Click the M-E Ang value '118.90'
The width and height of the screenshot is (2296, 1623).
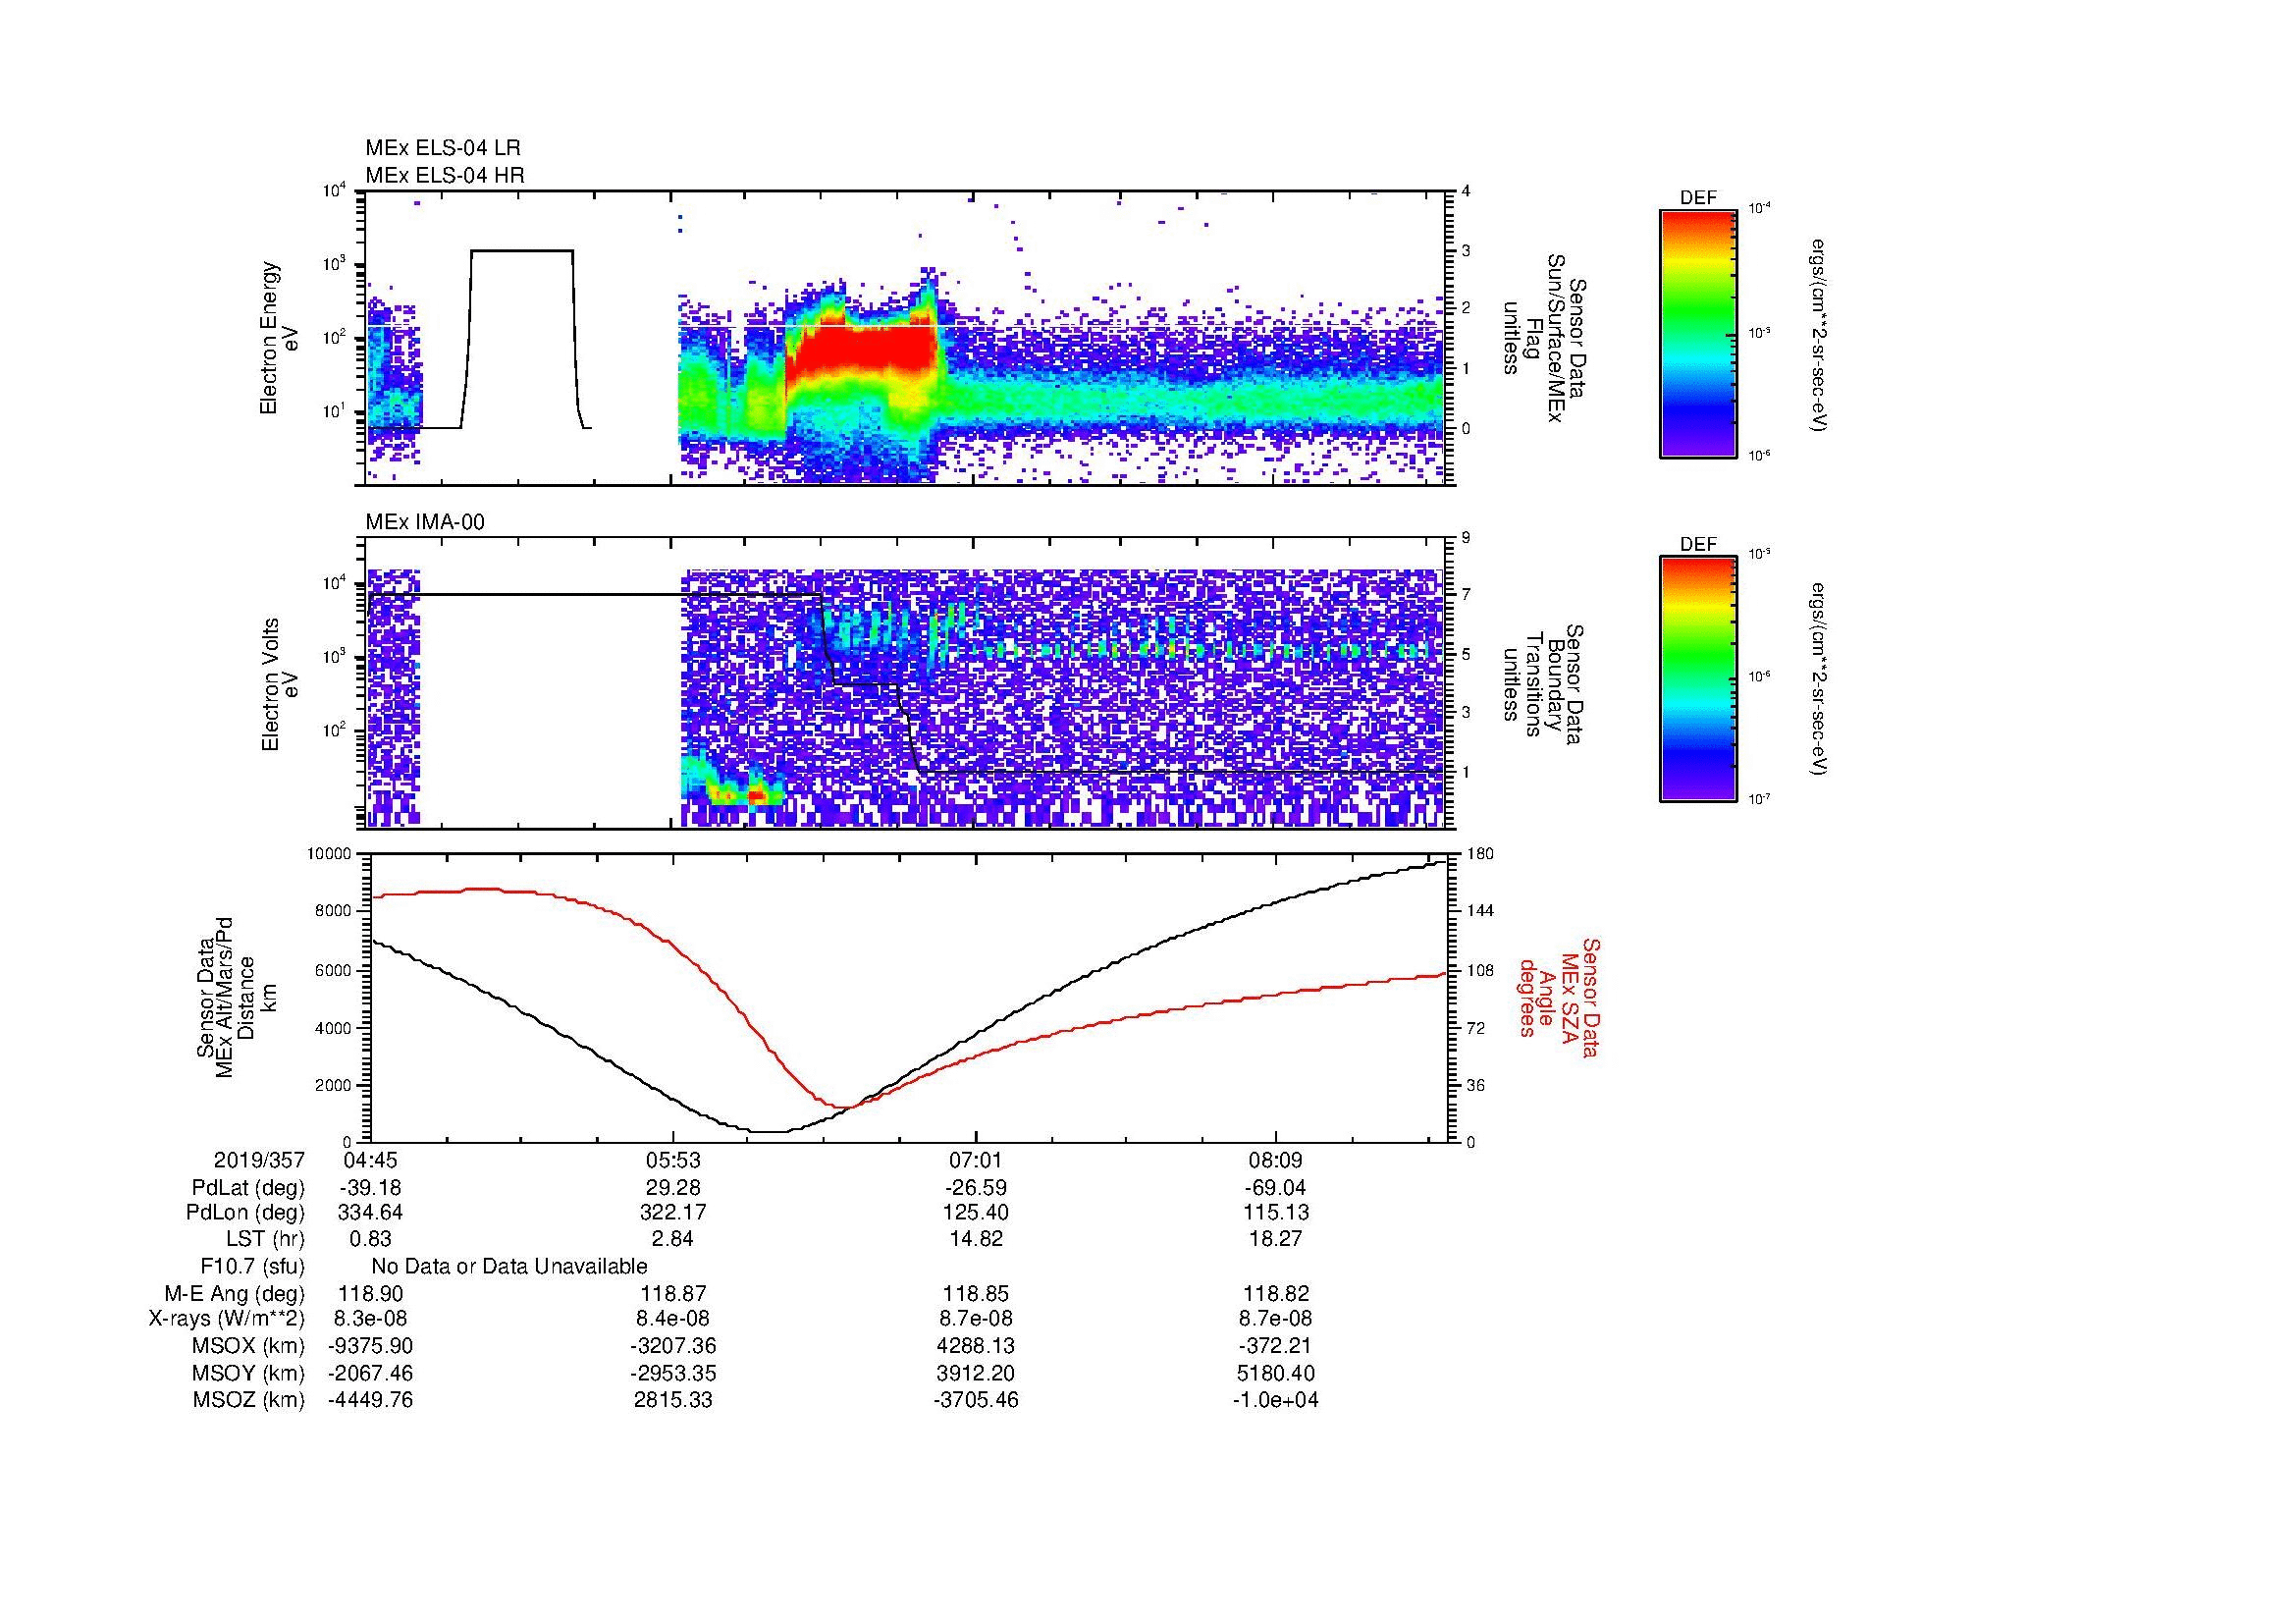pos(371,1293)
